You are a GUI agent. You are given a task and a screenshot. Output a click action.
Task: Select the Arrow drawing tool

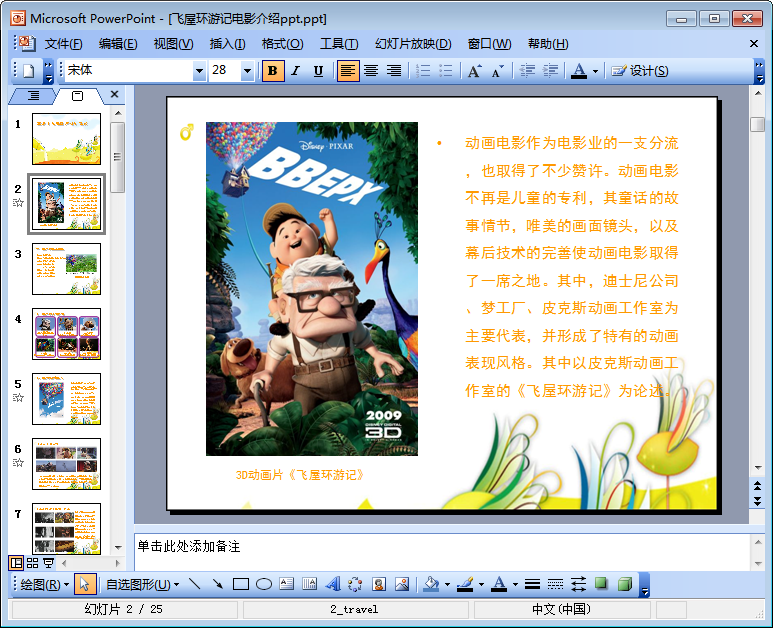click(217, 585)
